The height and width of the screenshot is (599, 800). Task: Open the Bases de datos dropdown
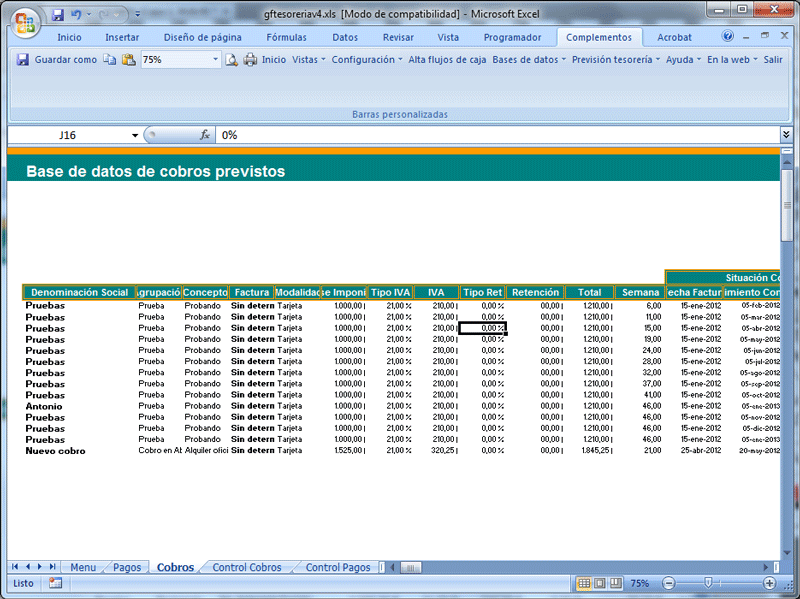click(x=529, y=60)
